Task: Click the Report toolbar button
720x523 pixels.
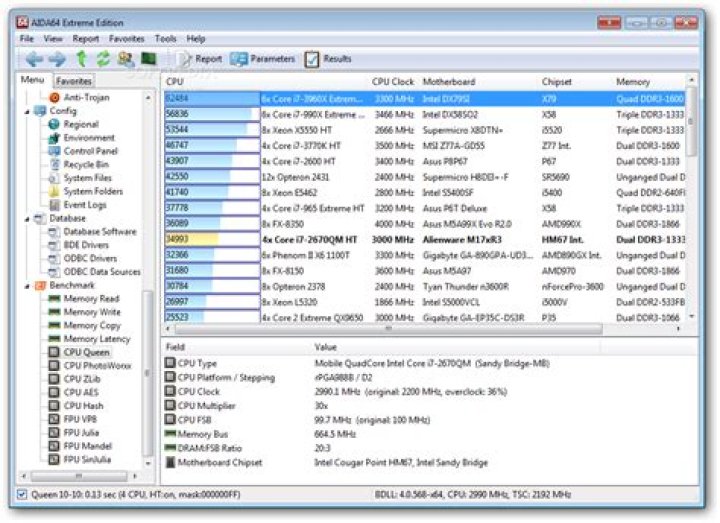Action: 200,59
